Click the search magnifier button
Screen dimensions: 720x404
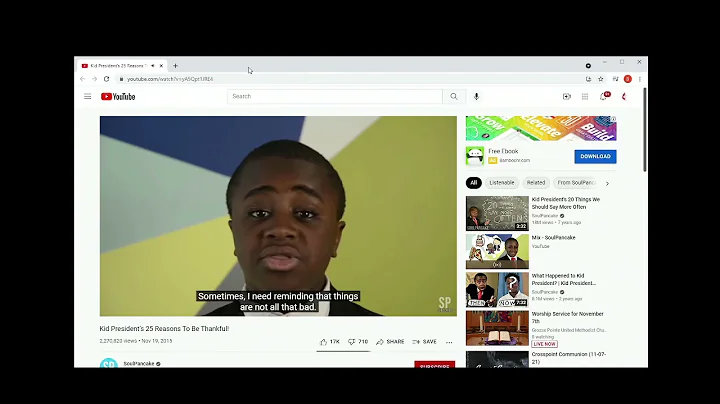[x=454, y=96]
